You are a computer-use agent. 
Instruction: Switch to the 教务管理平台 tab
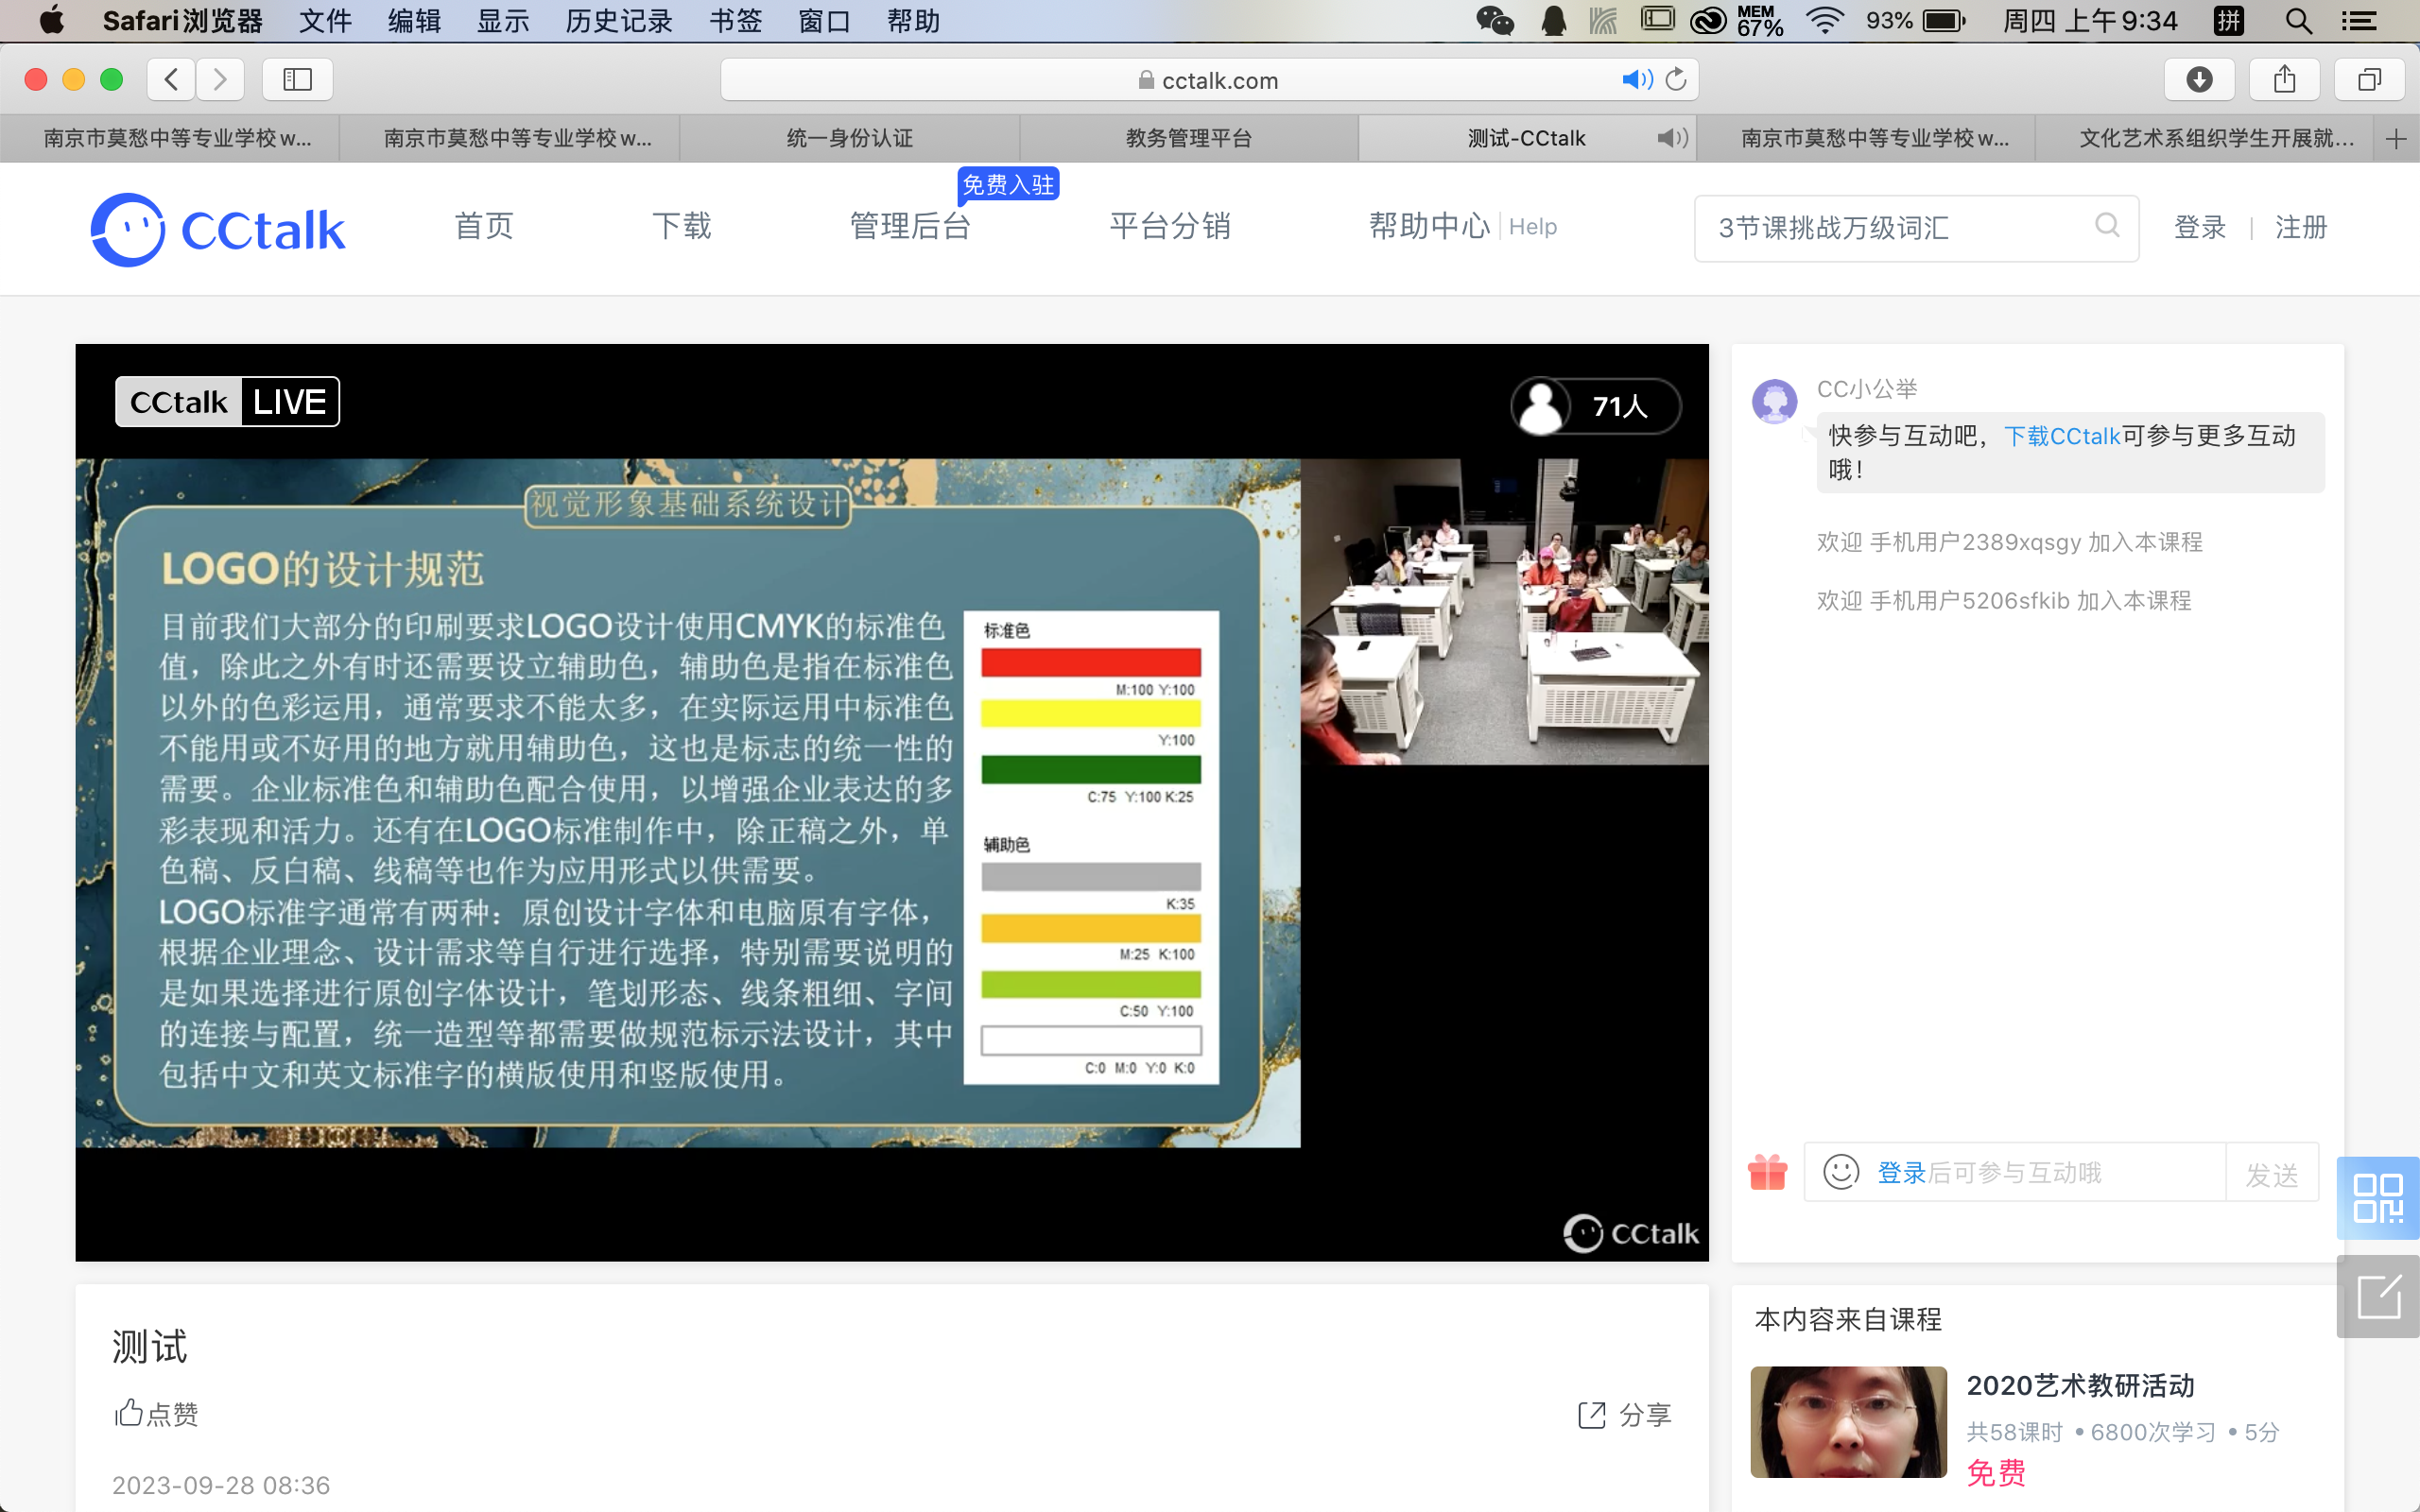[x=1188, y=138]
